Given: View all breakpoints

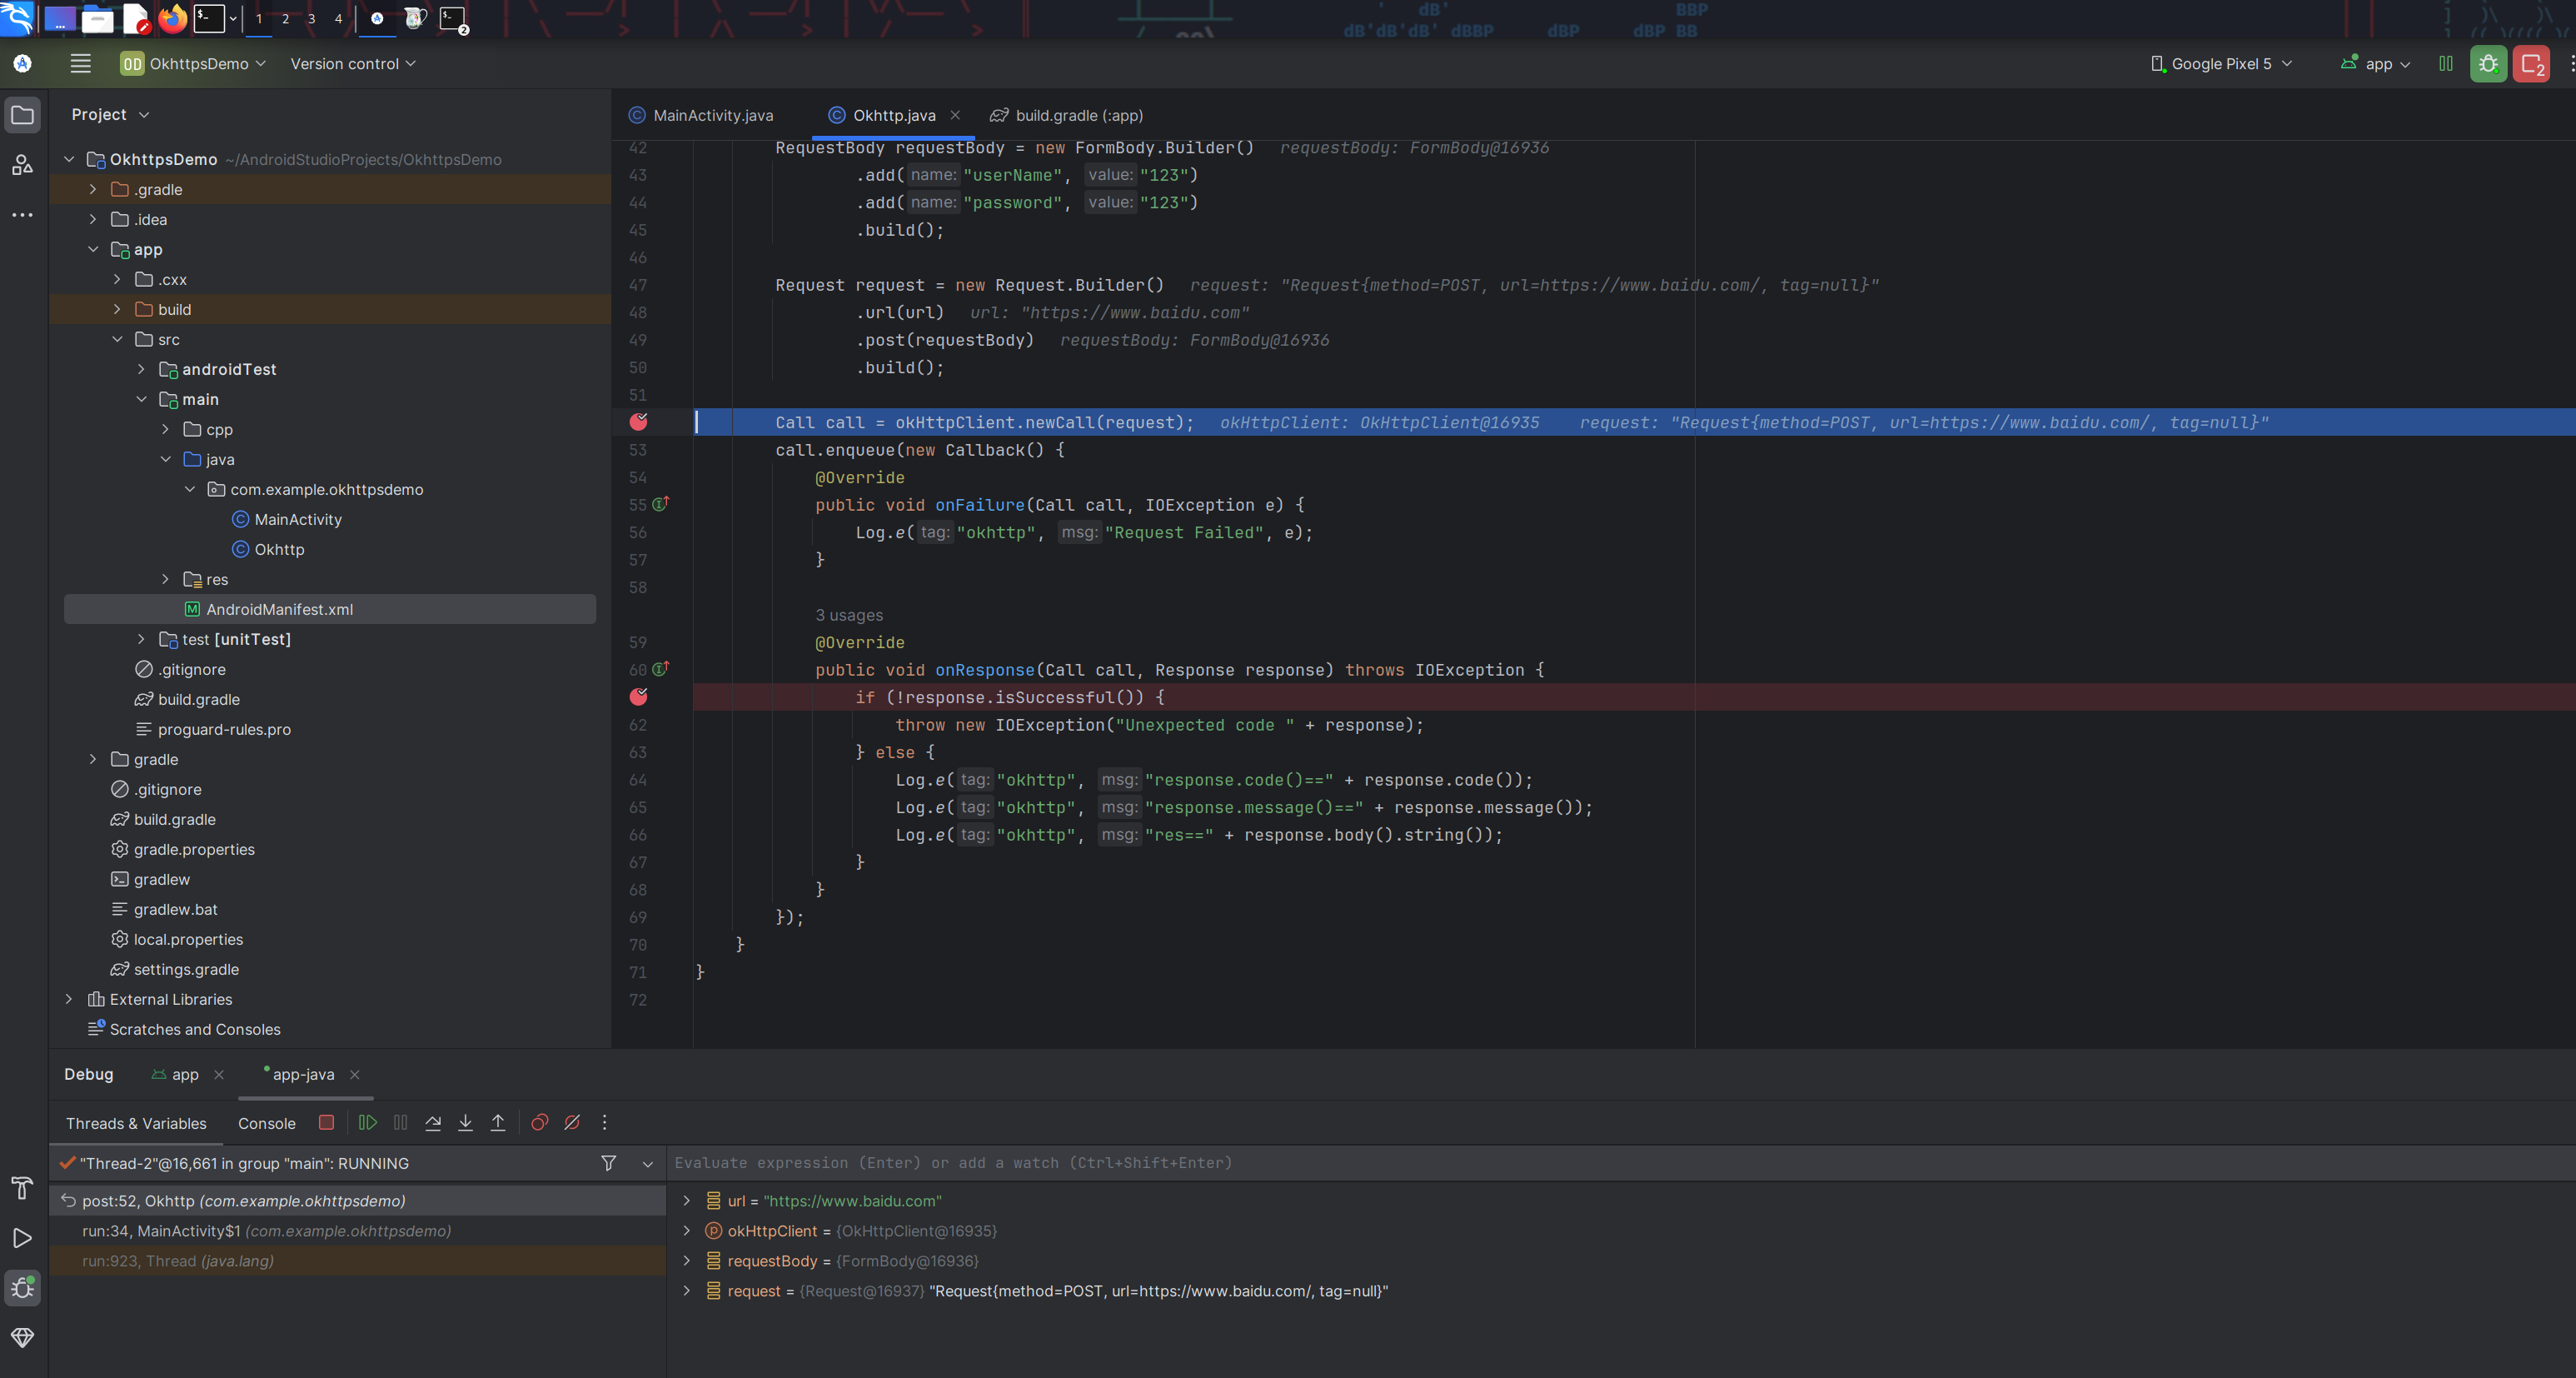Looking at the screenshot, I should [x=539, y=1123].
